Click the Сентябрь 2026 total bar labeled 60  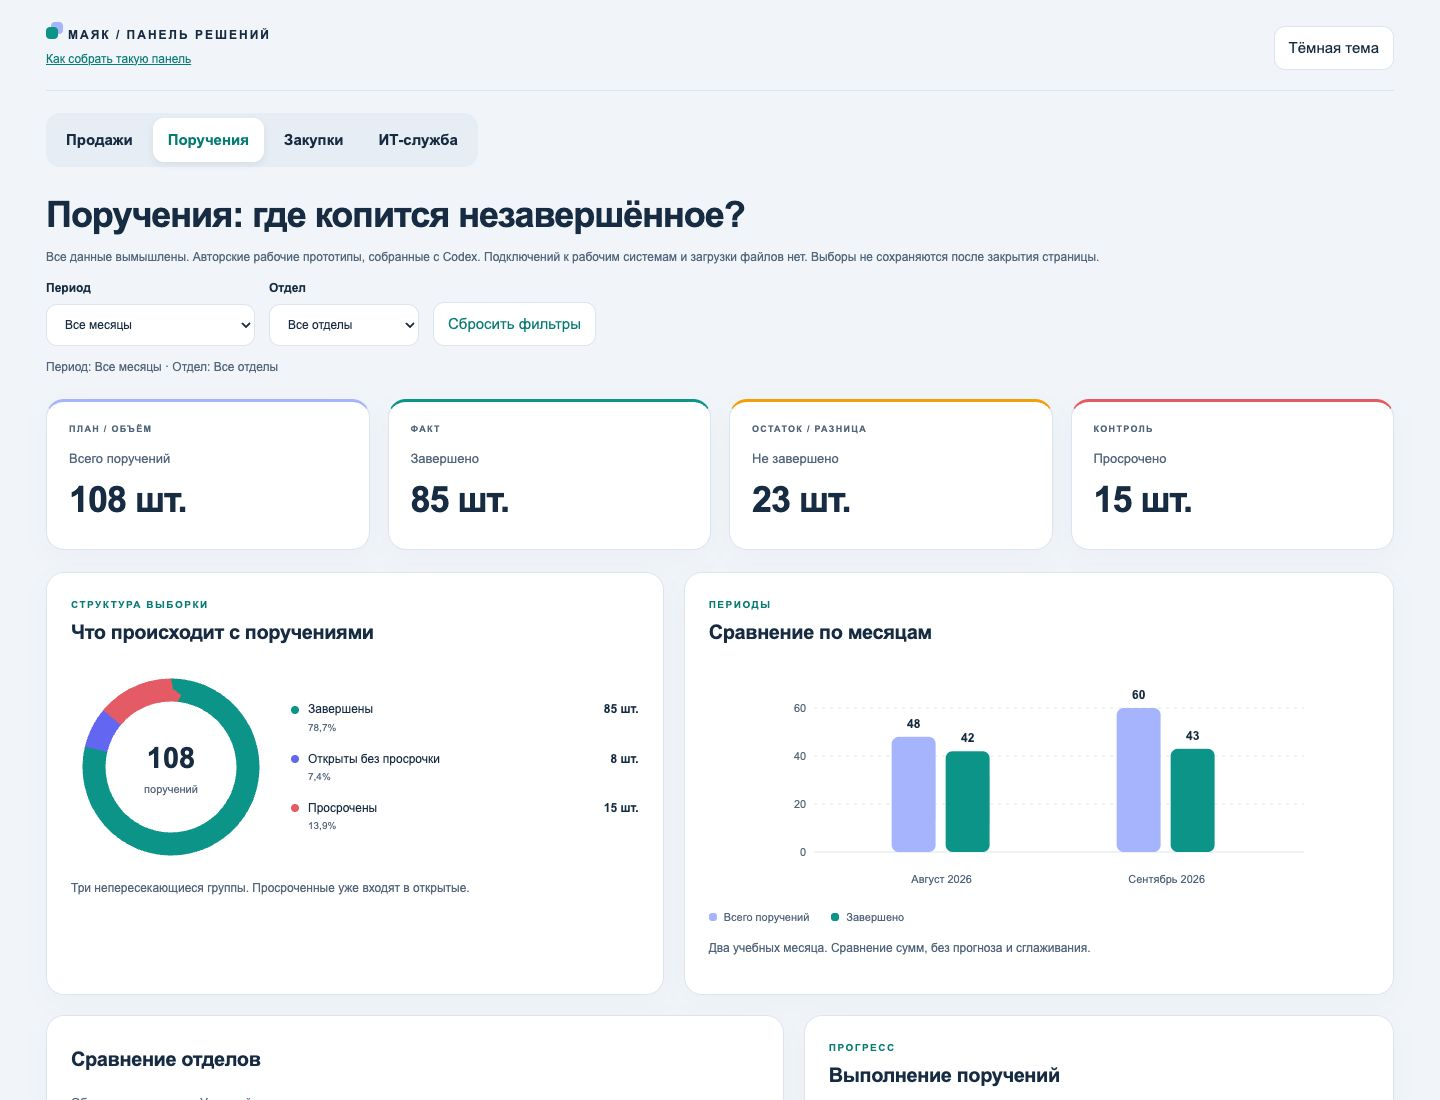(x=1138, y=780)
